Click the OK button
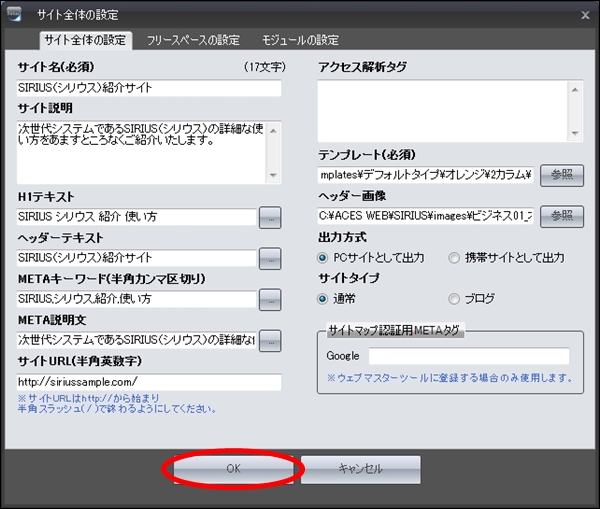Screen dimensions: 600x509 pyautogui.click(x=233, y=469)
